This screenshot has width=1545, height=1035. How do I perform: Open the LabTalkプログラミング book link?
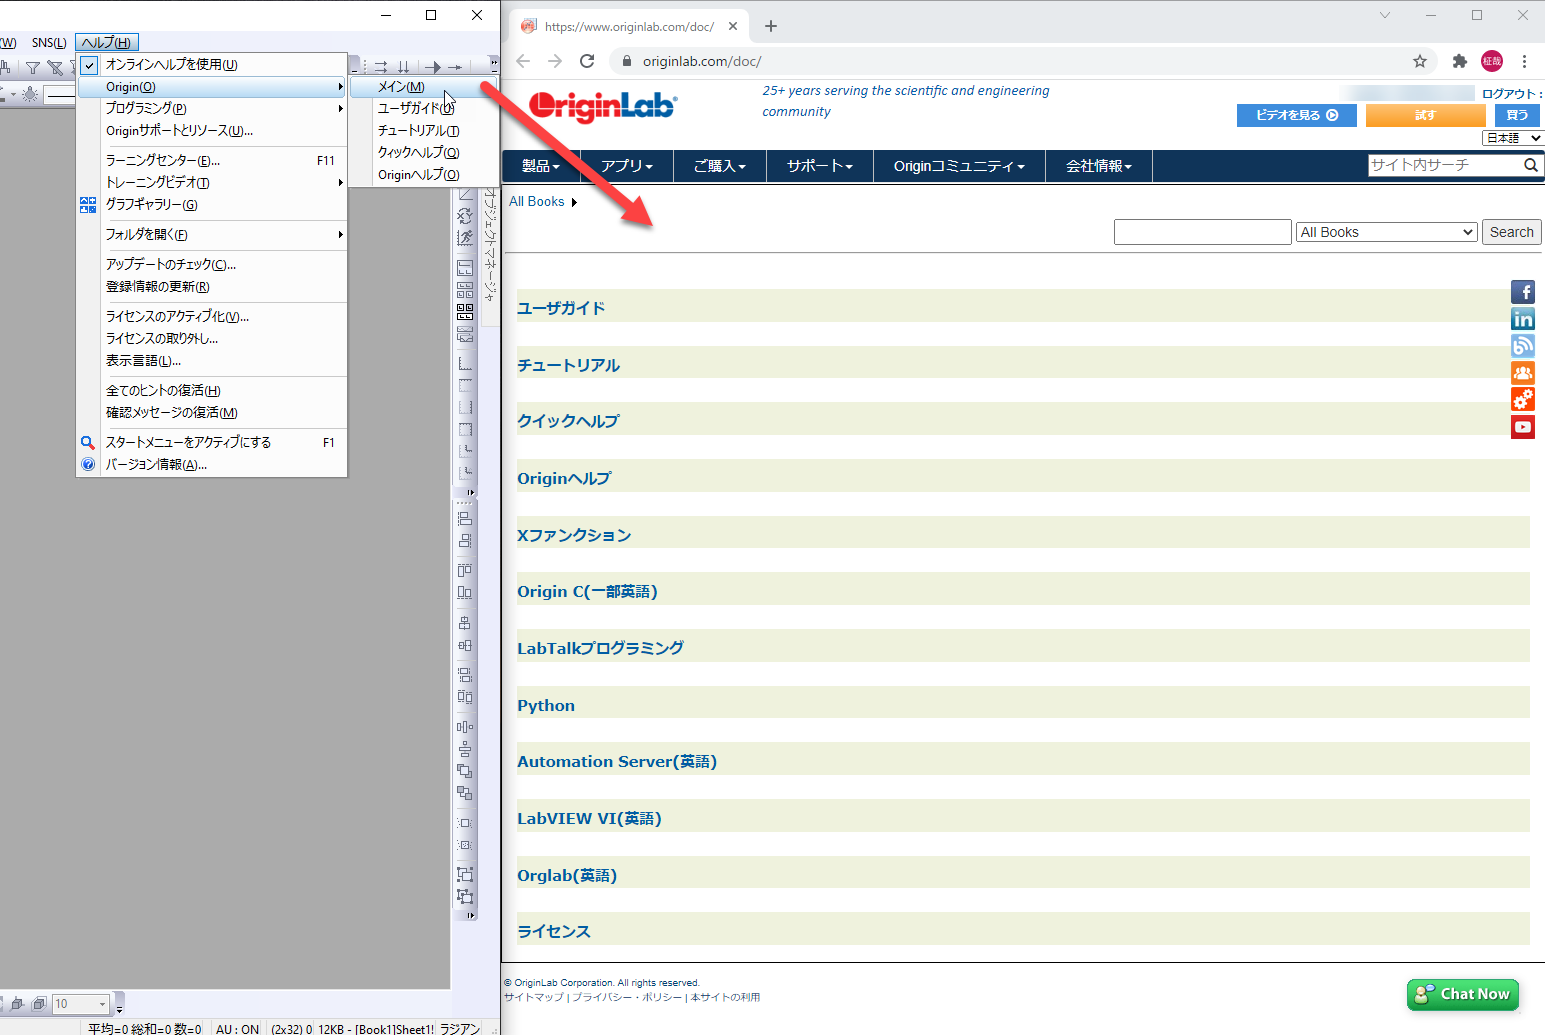tap(600, 648)
